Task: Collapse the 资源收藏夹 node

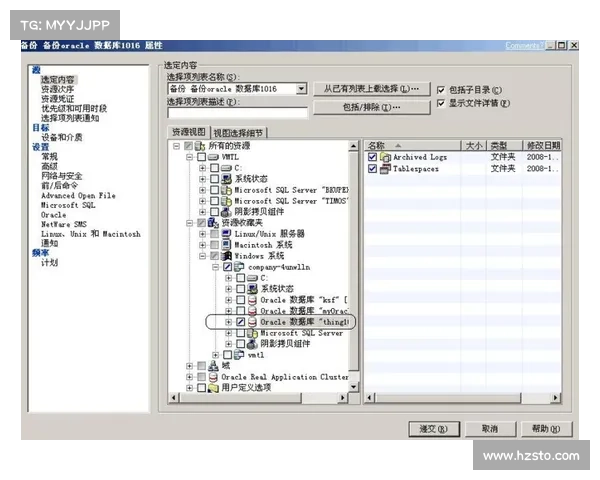Action: point(189,223)
